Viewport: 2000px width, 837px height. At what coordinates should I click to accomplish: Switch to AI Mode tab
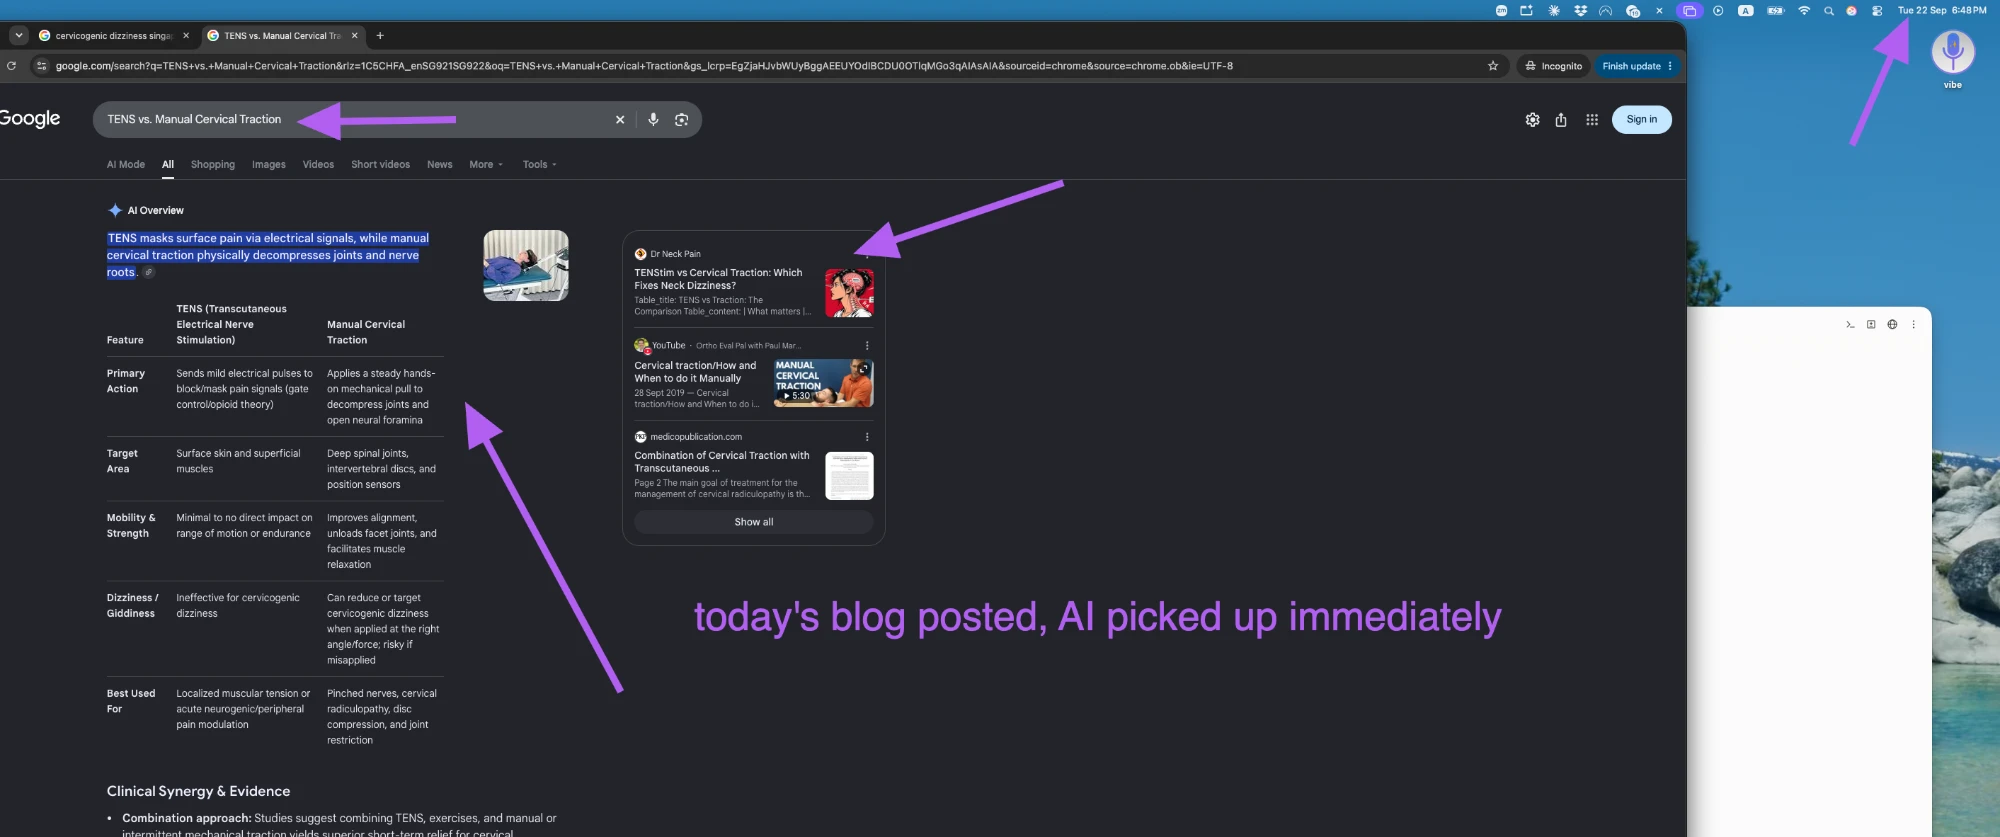pyautogui.click(x=126, y=165)
